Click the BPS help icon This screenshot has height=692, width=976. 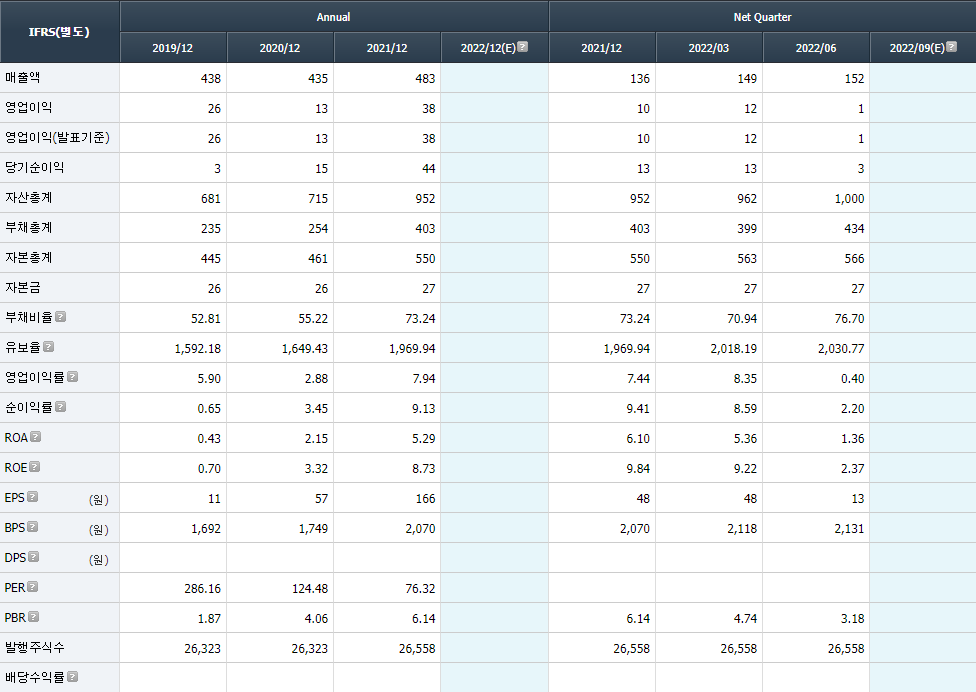click(x=32, y=526)
